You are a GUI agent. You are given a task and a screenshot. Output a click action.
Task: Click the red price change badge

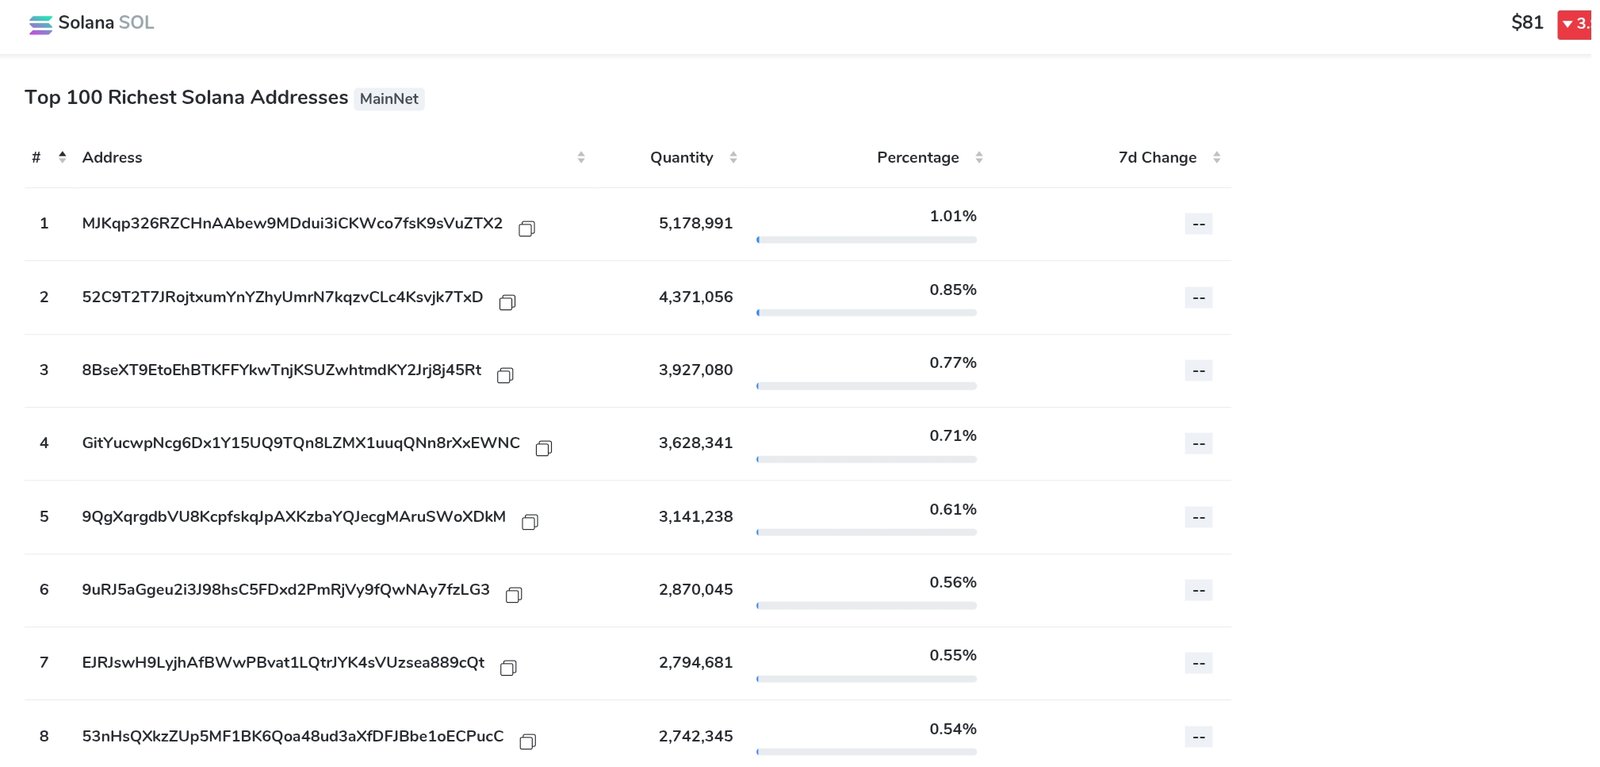[1574, 24]
